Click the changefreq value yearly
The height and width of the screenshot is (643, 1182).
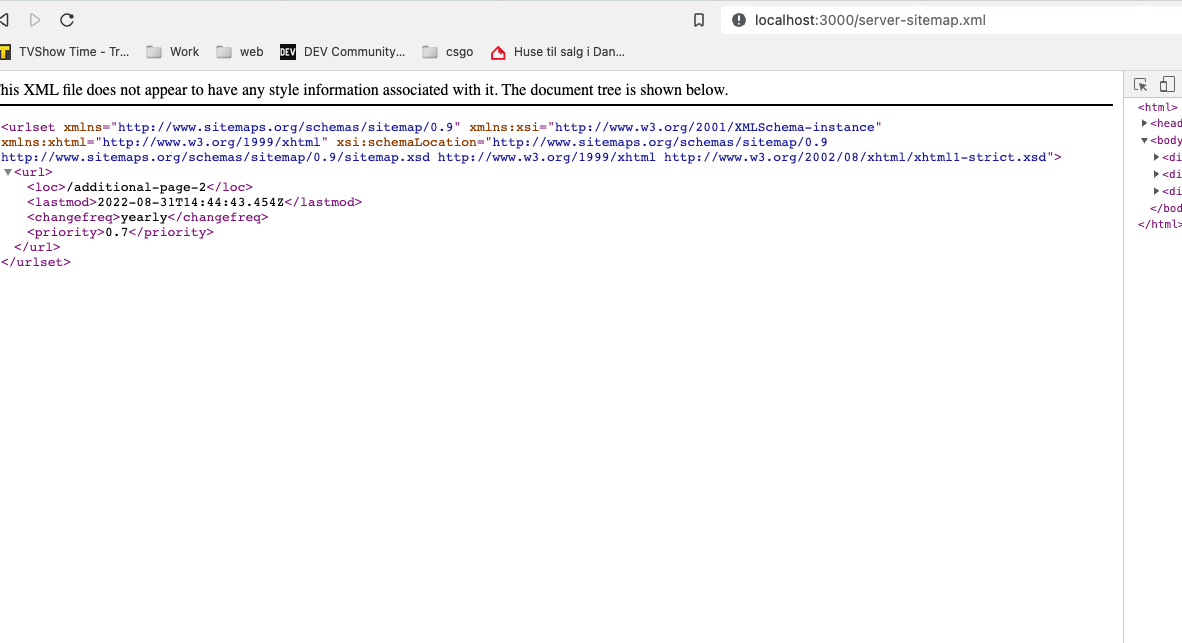click(144, 217)
